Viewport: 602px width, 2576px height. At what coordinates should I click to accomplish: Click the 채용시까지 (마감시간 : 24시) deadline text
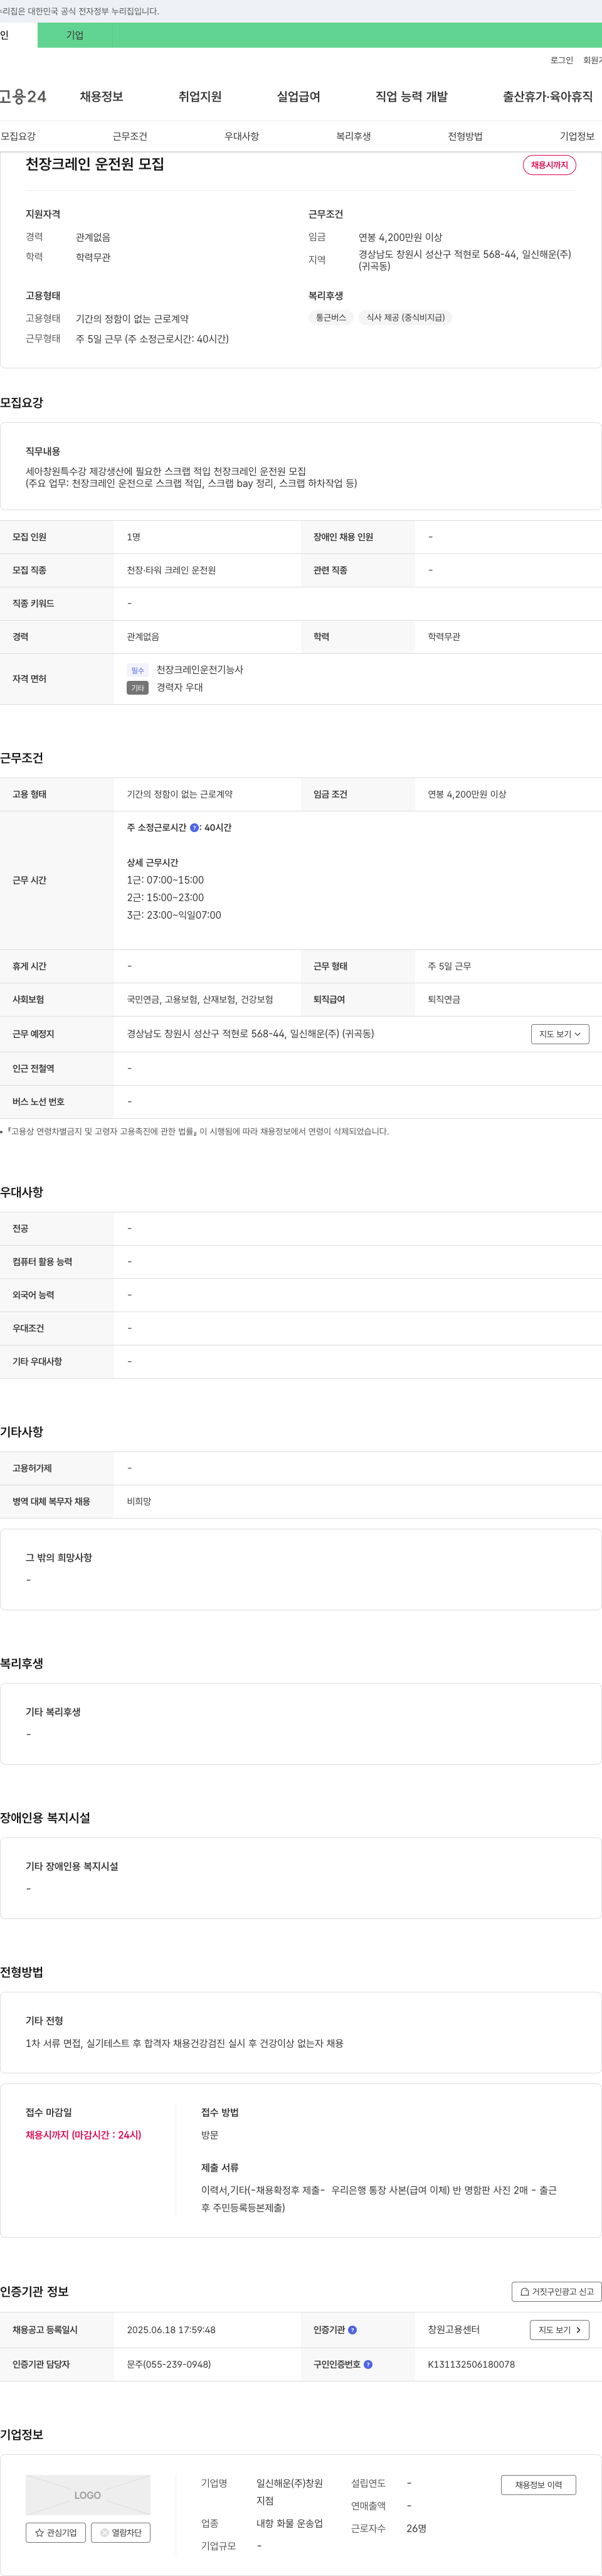83,2135
